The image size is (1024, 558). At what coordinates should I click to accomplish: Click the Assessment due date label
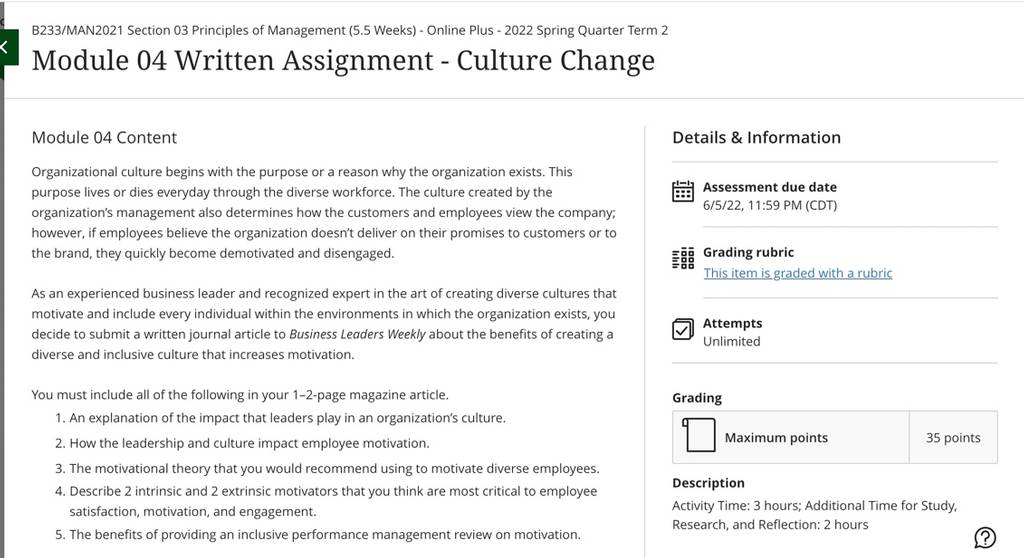(769, 187)
